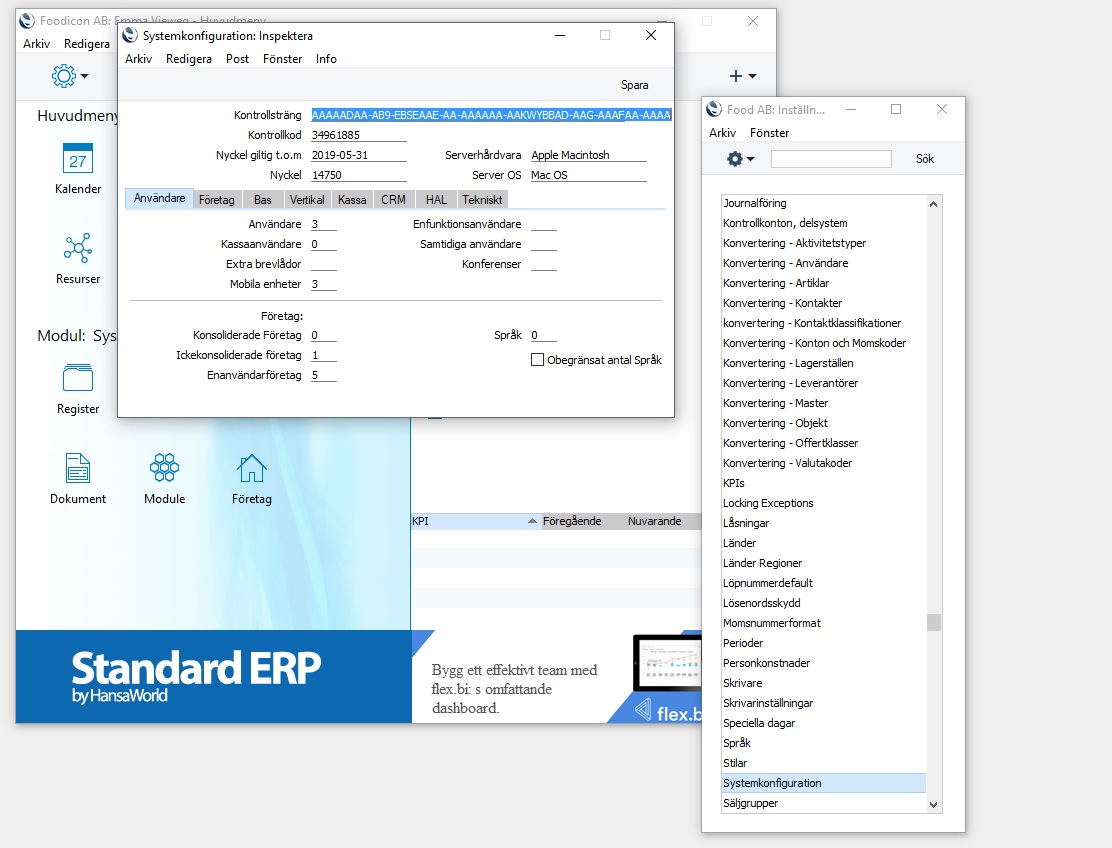Switch to the CRM tab
The image size is (1112, 848).
pyautogui.click(x=394, y=200)
